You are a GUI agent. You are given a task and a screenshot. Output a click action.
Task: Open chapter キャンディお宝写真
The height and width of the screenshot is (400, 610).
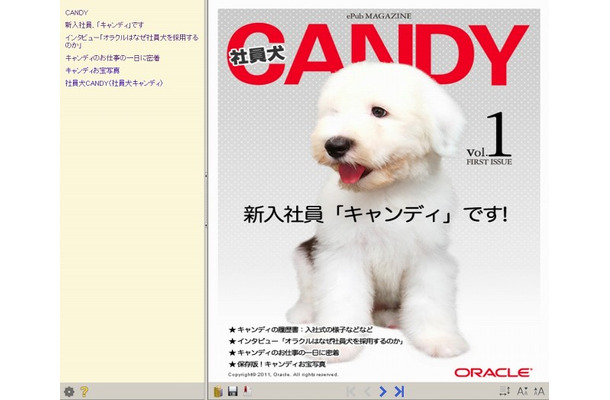92,70
